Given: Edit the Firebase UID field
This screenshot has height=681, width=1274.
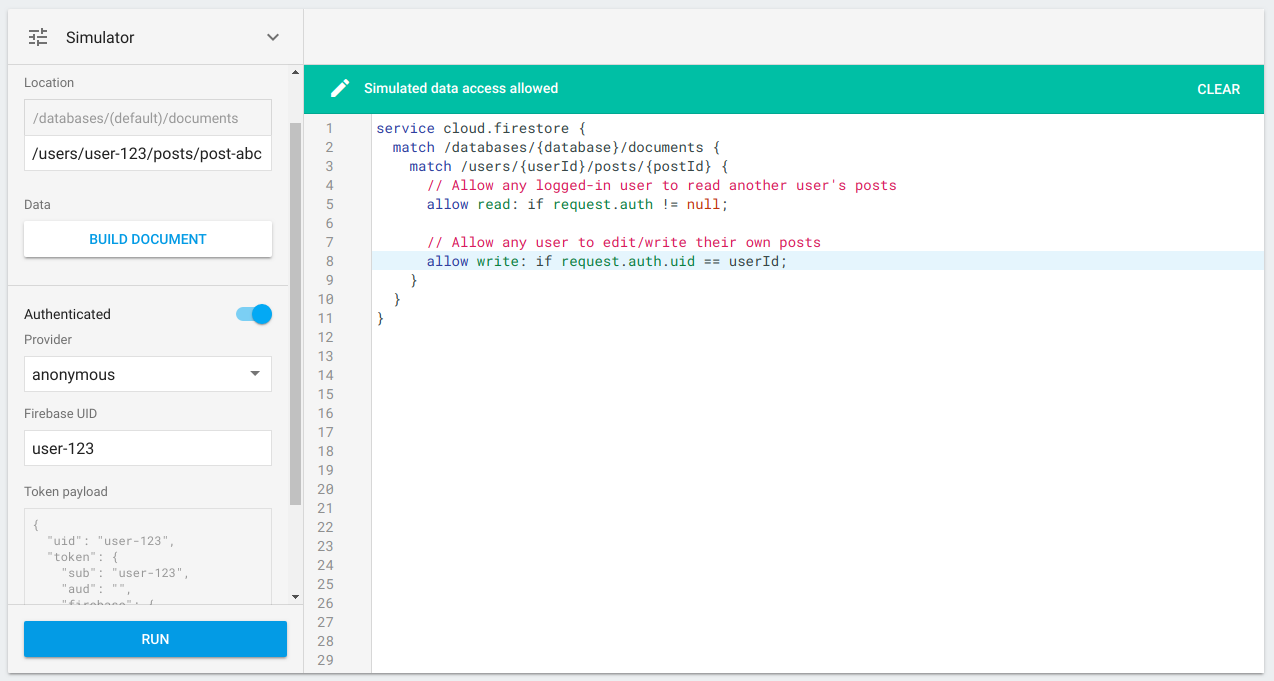Looking at the screenshot, I should [148, 448].
